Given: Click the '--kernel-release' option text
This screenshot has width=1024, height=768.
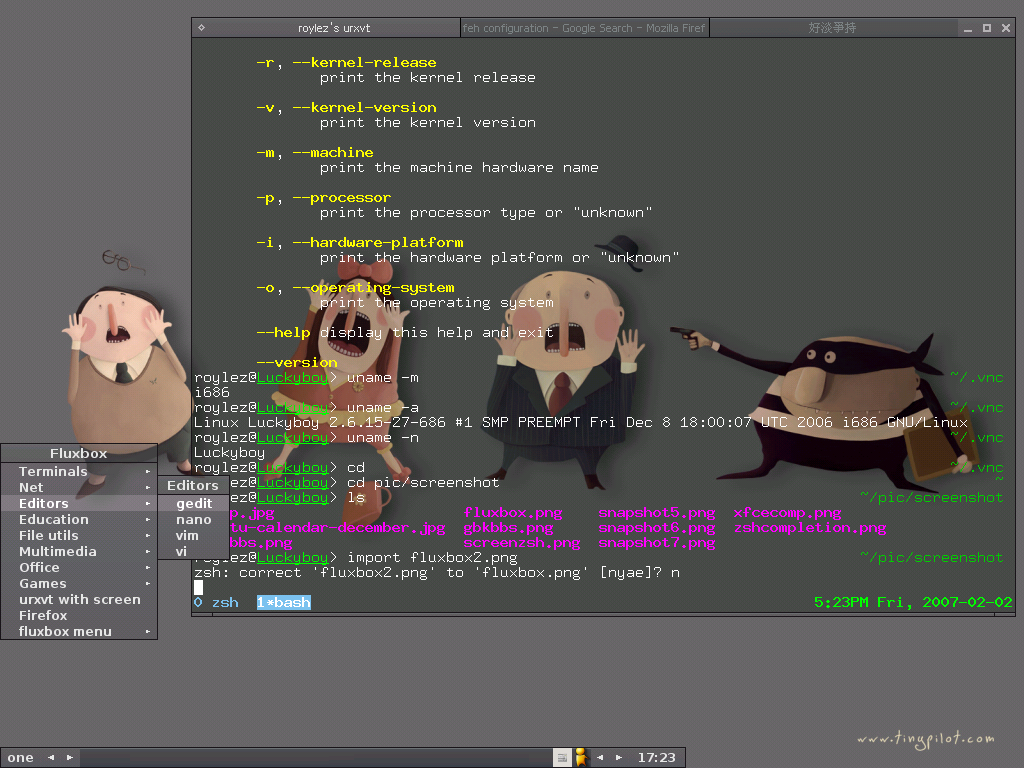Looking at the screenshot, I should 364,63.
